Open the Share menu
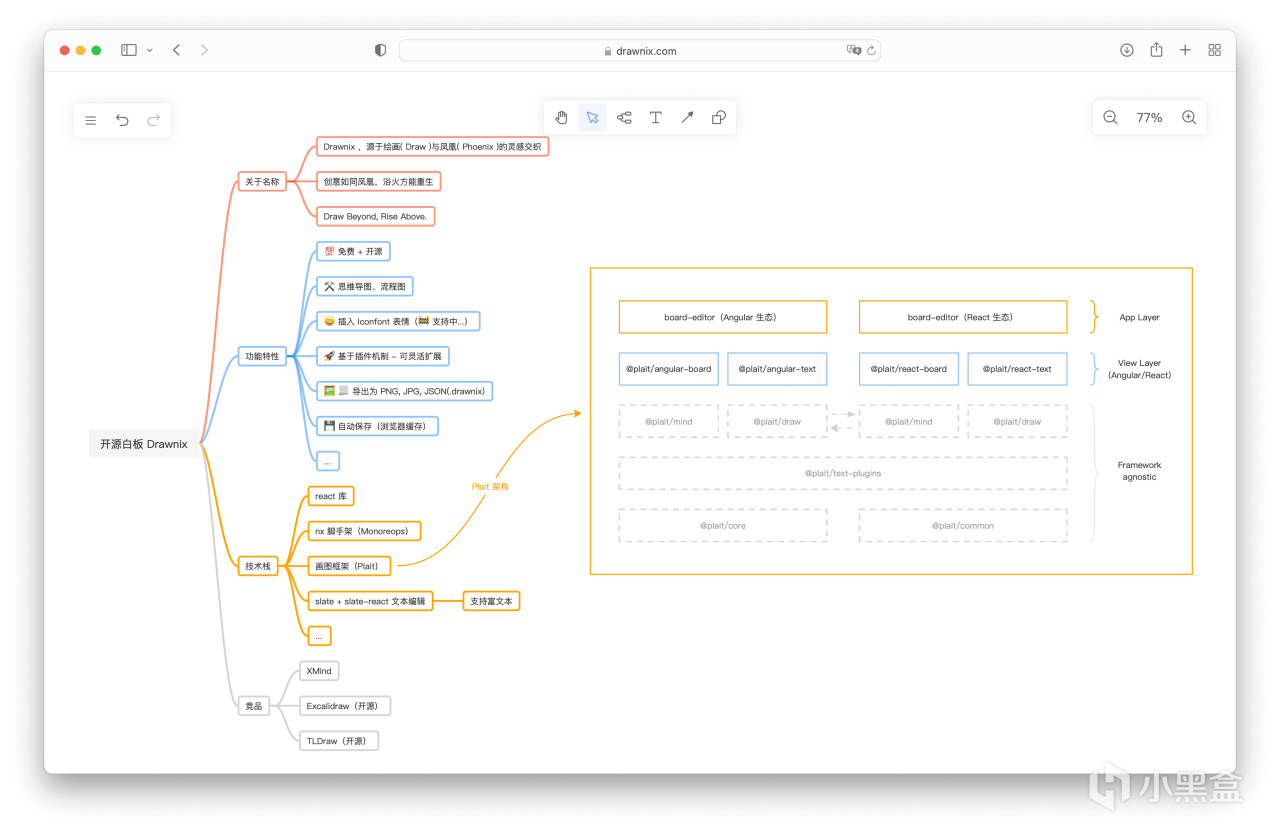1280x832 pixels. tap(1156, 49)
